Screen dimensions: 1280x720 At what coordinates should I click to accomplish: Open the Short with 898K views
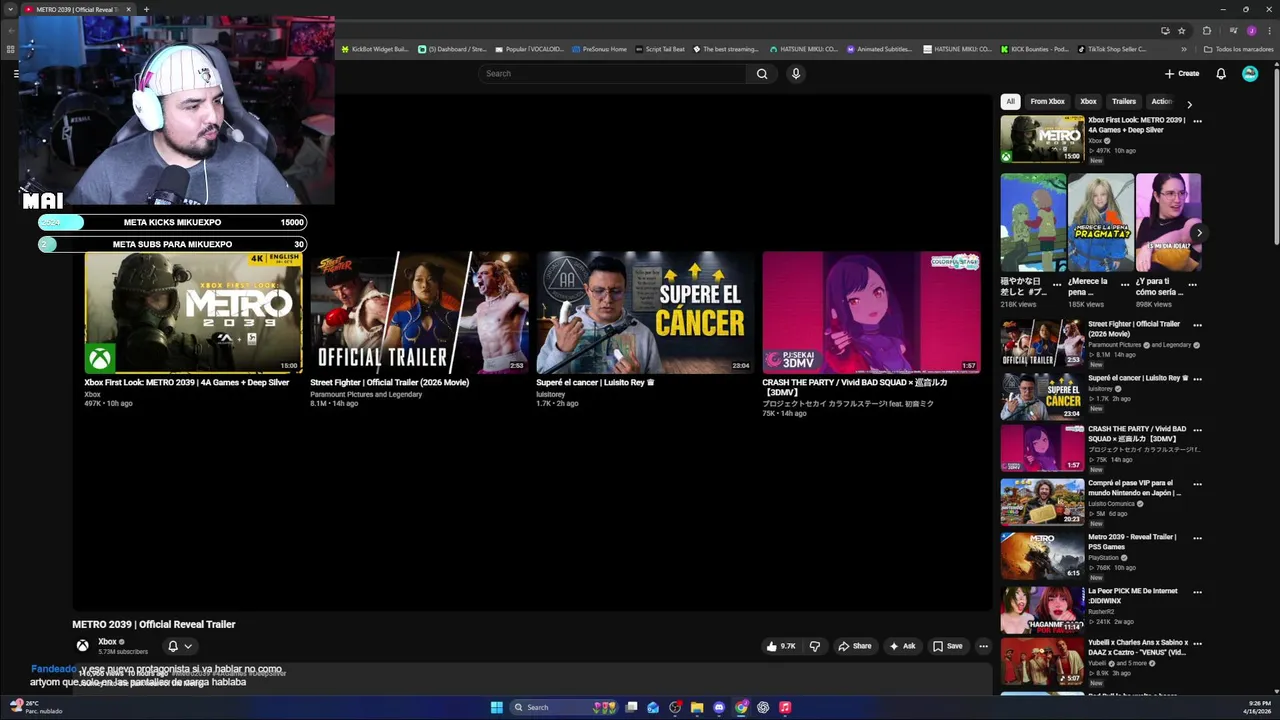pos(1168,222)
